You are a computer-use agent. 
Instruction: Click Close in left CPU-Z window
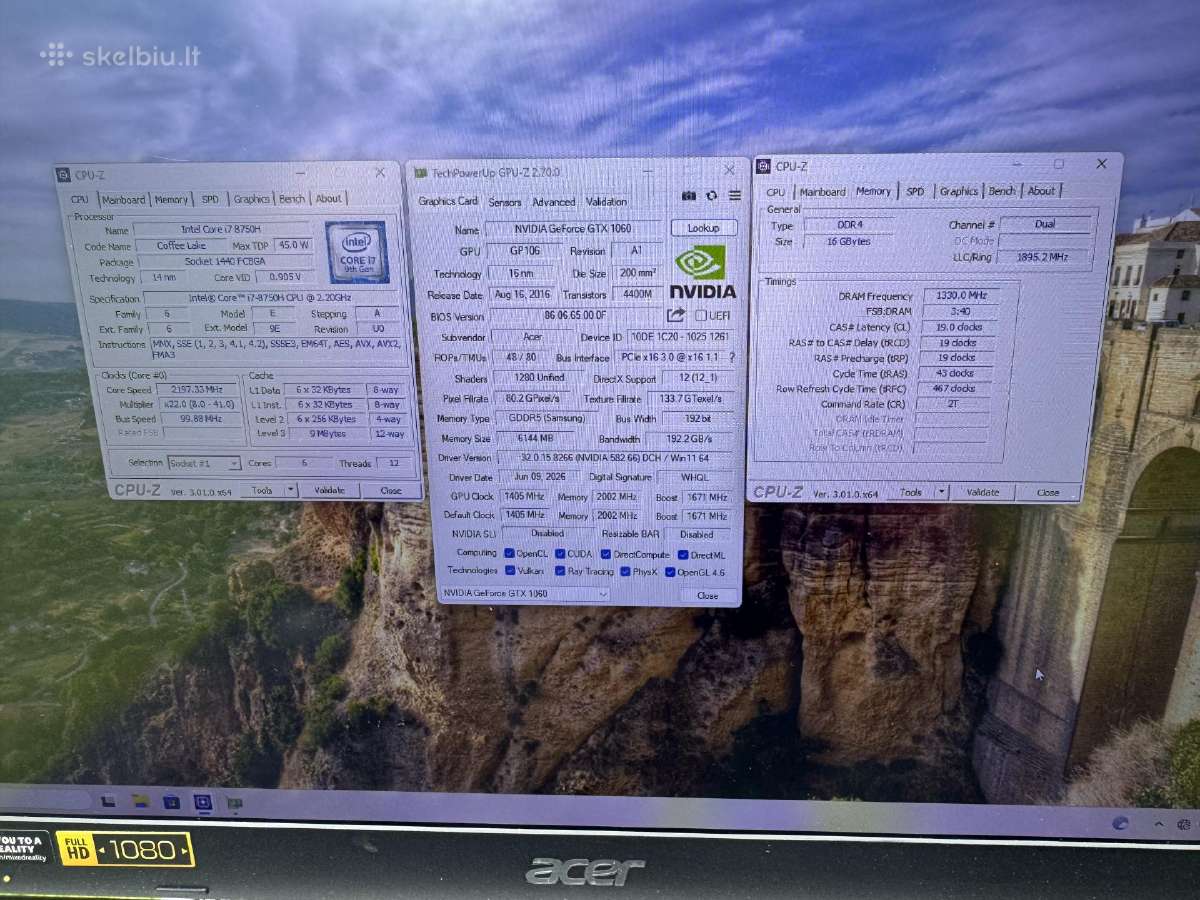coord(390,490)
